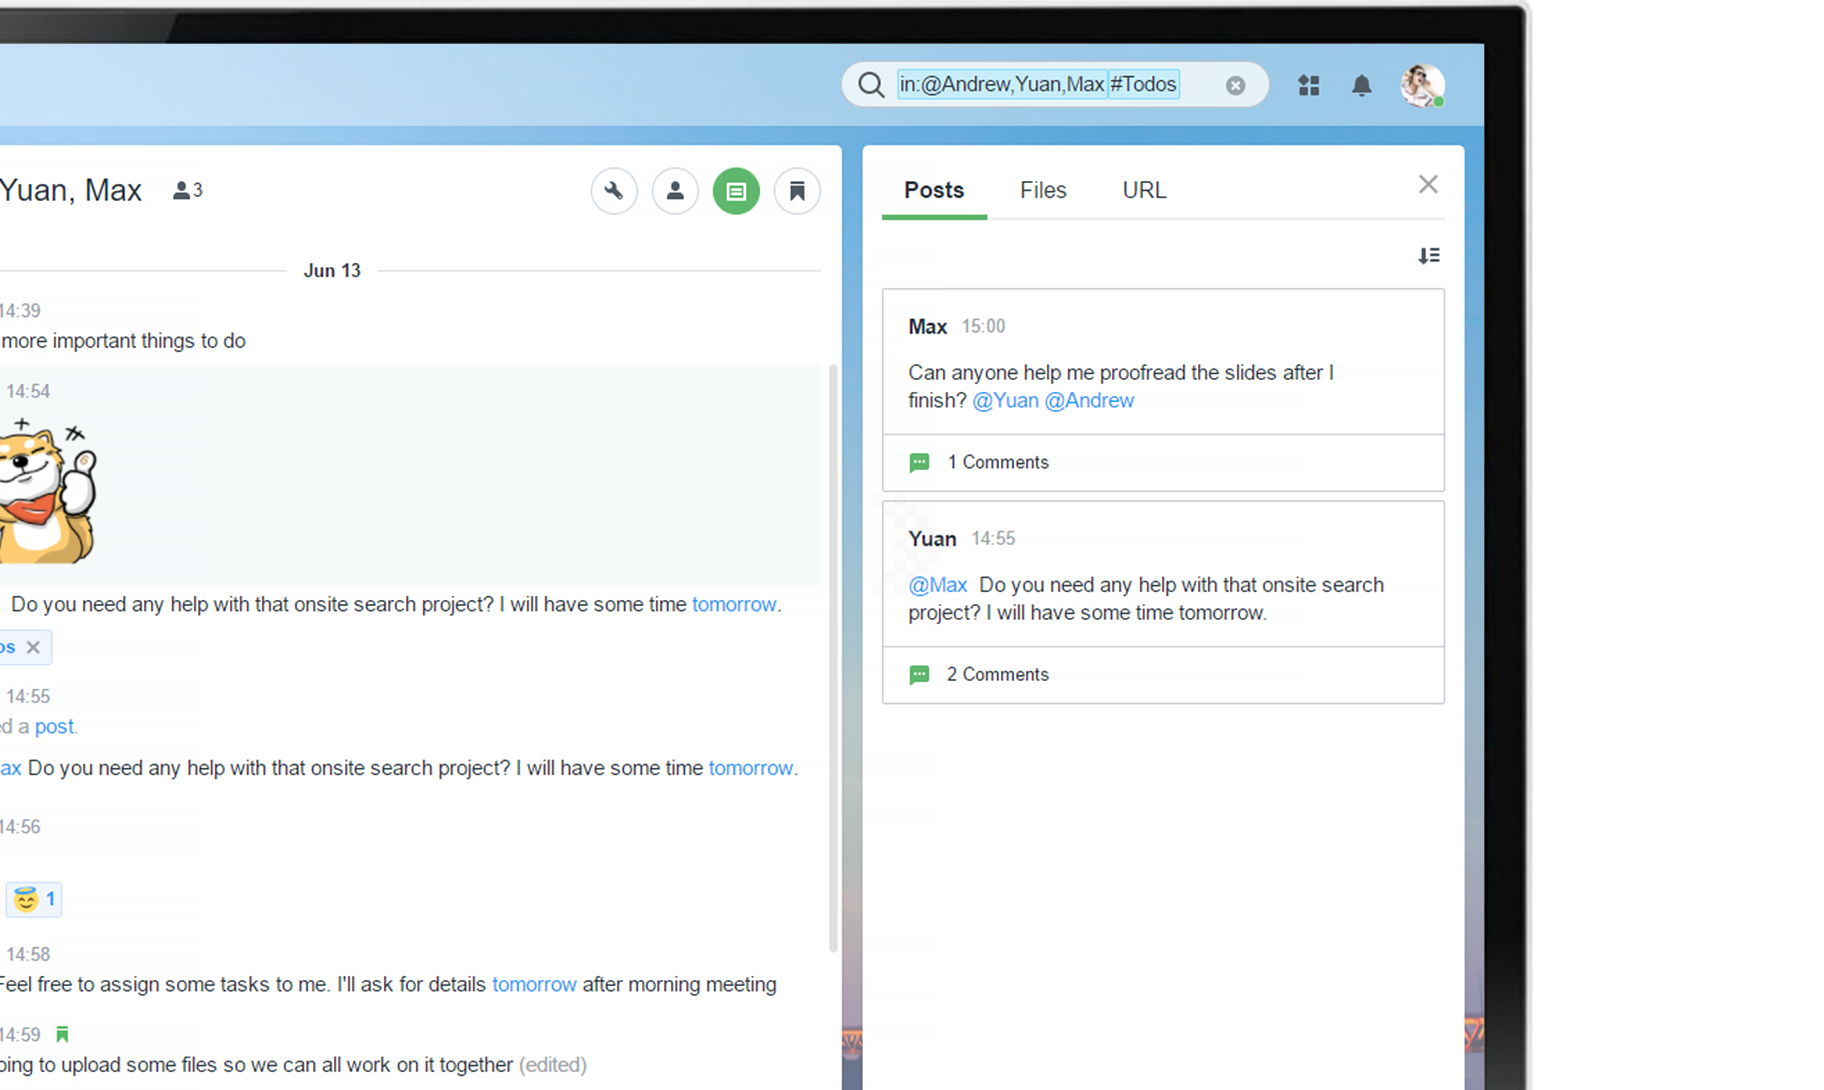Switch to the Files tab
This screenshot has height=1090, width=1824.
[x=1043, y=190]
